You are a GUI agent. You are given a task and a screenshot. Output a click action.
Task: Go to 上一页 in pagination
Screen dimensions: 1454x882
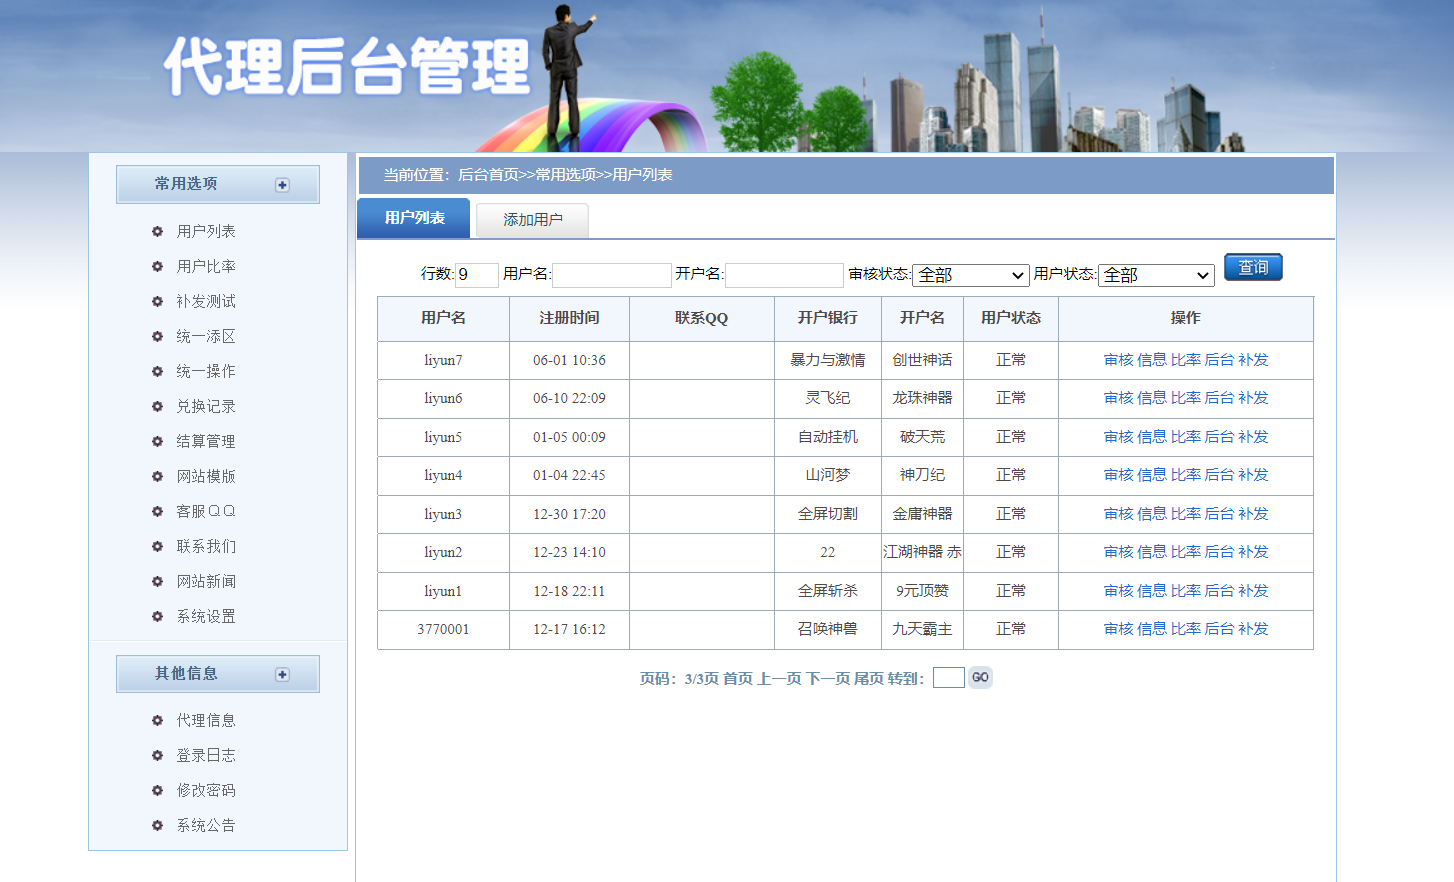pos(780,678)
